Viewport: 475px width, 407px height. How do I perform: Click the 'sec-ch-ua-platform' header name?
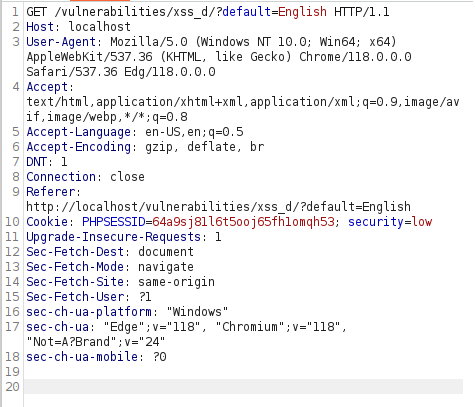tap(89, 312)
